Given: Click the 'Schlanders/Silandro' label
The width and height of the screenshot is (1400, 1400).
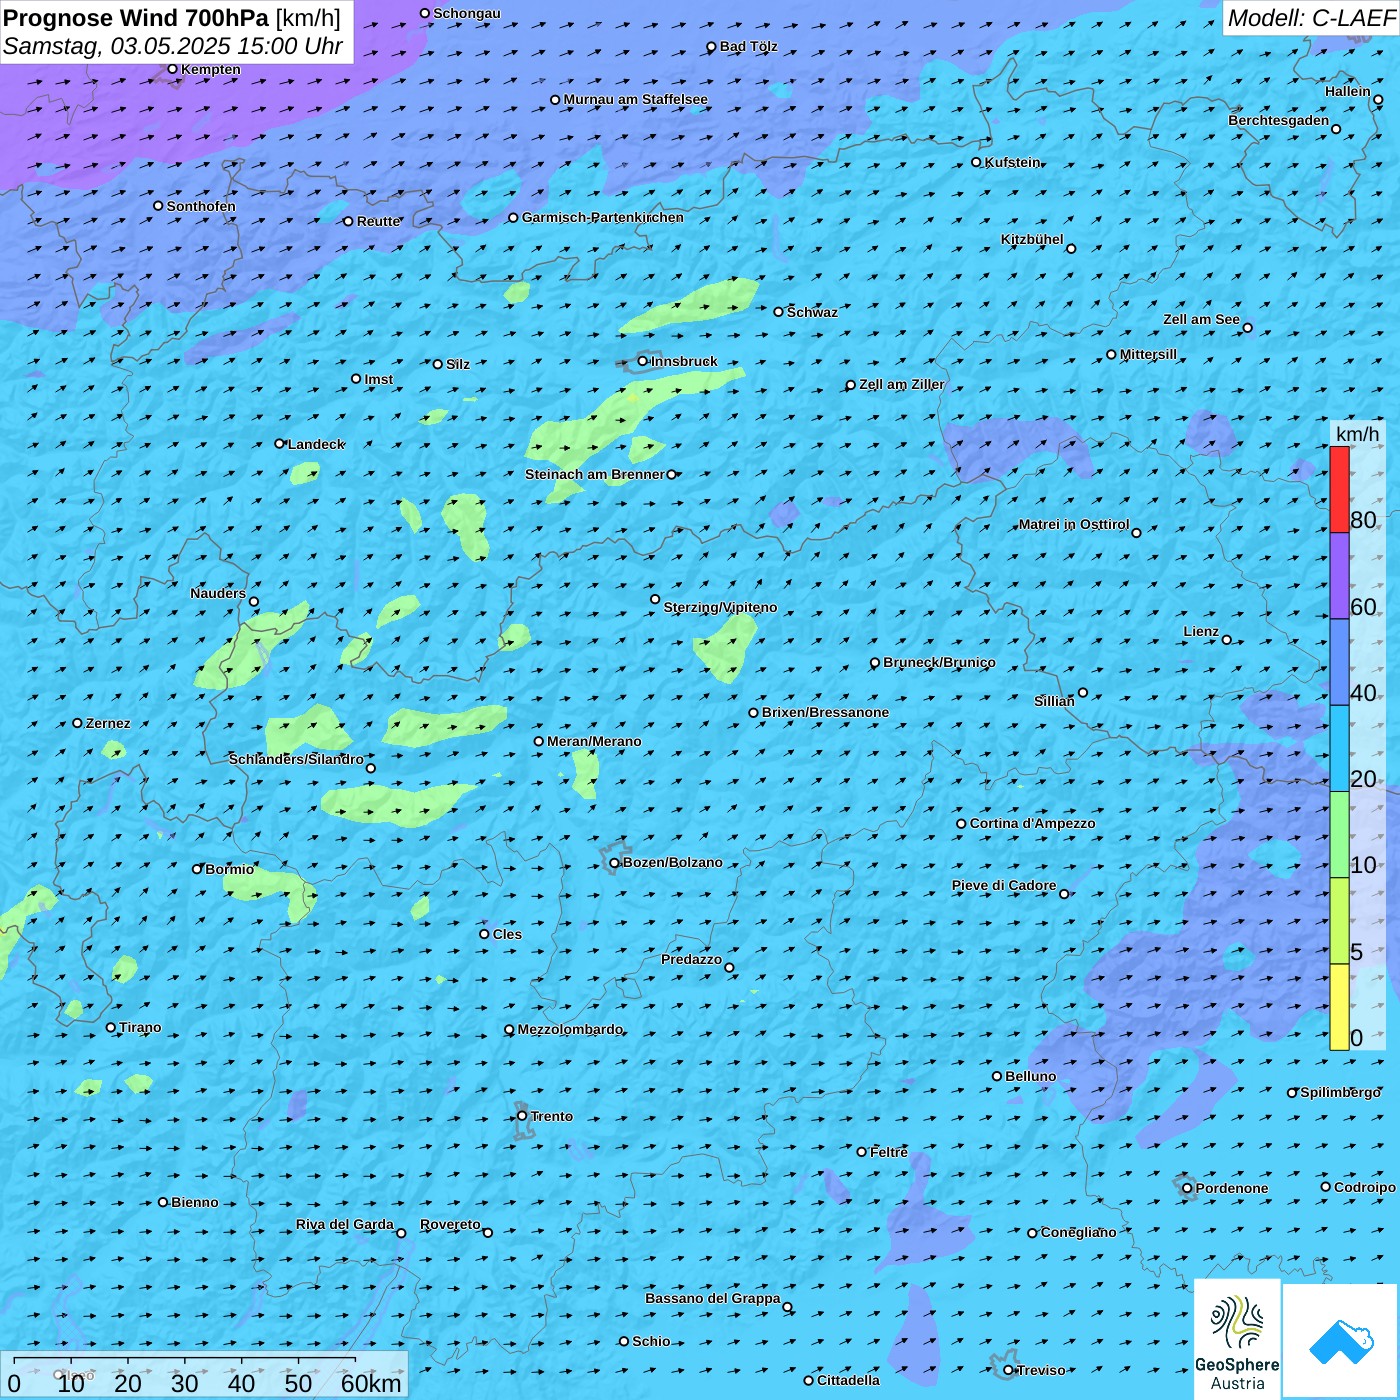Looking at the screenshot, I should click(296, 759).
